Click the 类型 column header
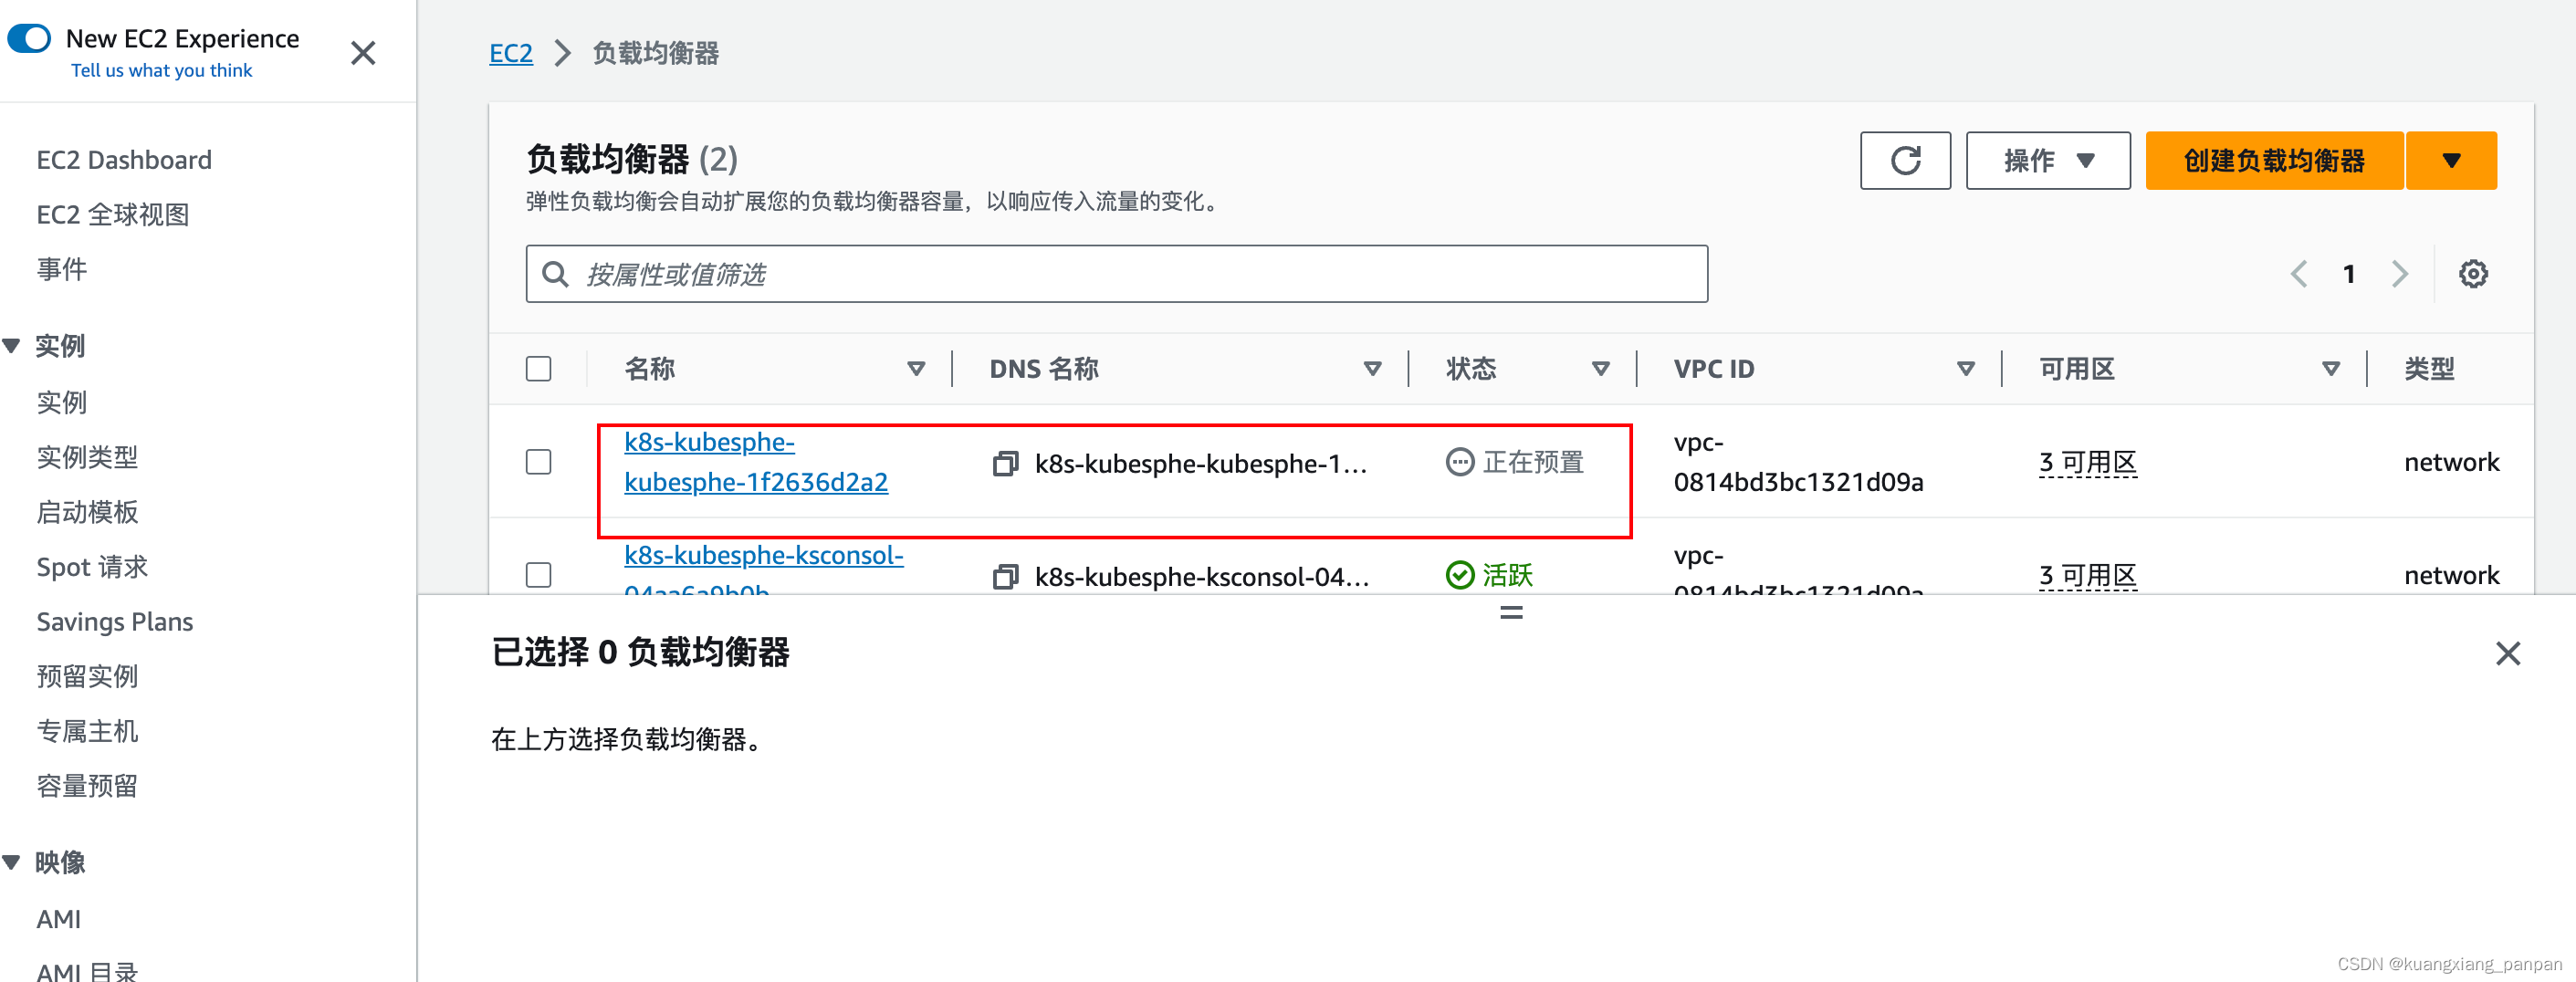 pos(2429,369)
